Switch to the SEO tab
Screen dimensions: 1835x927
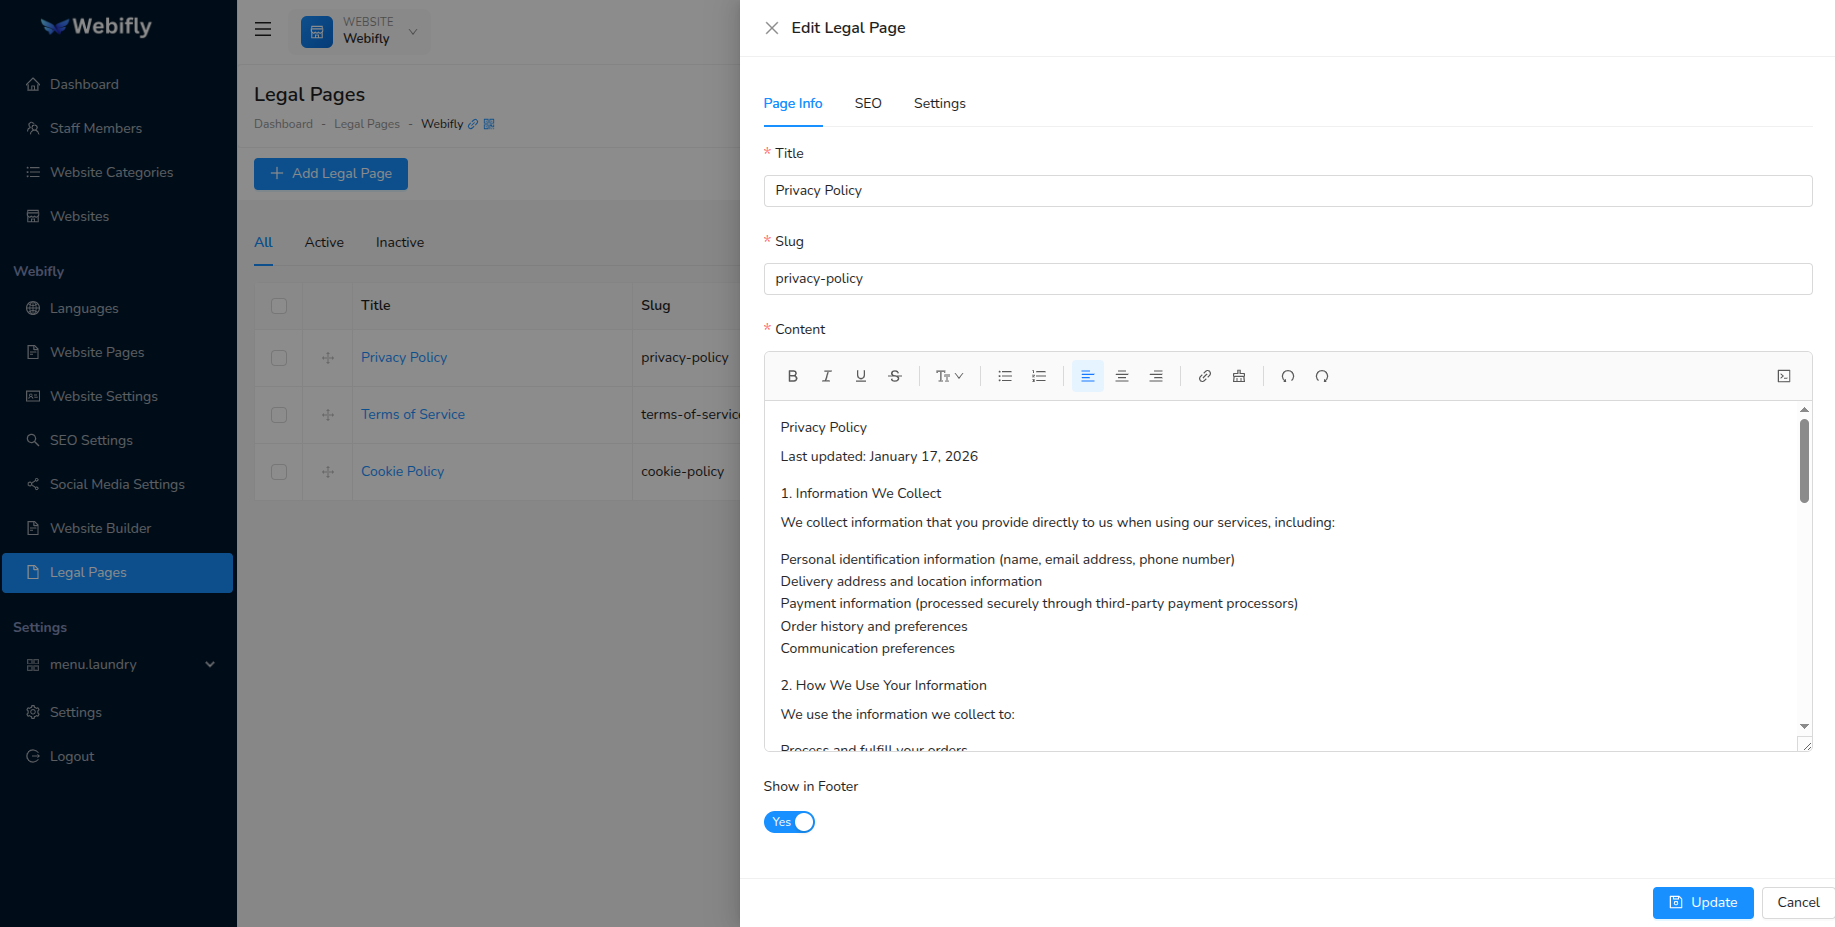click(868, 104)
